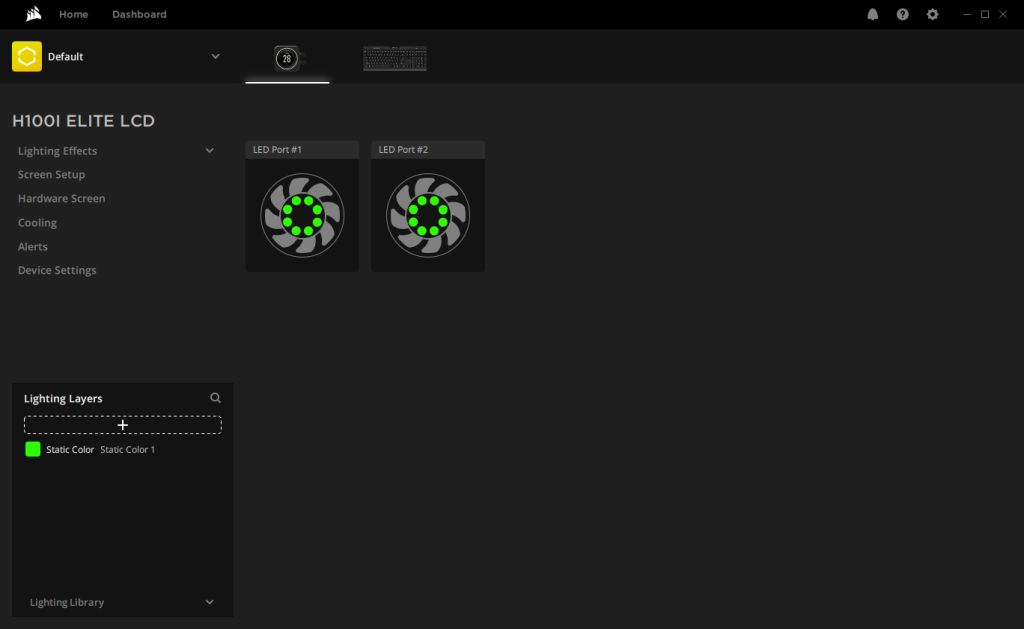Open Screen Setup section
This screenshot has height=629, width=1024.
click(x=52, y=174)
